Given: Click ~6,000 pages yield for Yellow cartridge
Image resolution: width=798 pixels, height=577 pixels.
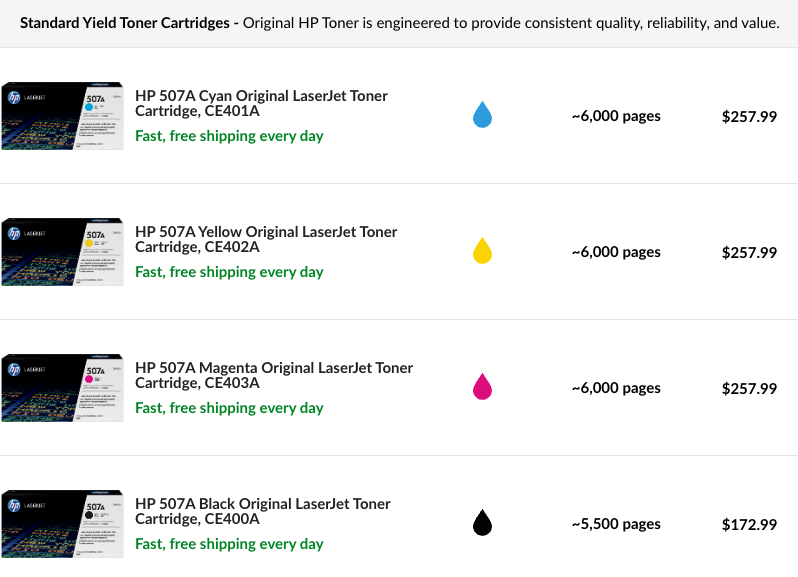Looking at the screenshot, I should [x=616, y=252].
